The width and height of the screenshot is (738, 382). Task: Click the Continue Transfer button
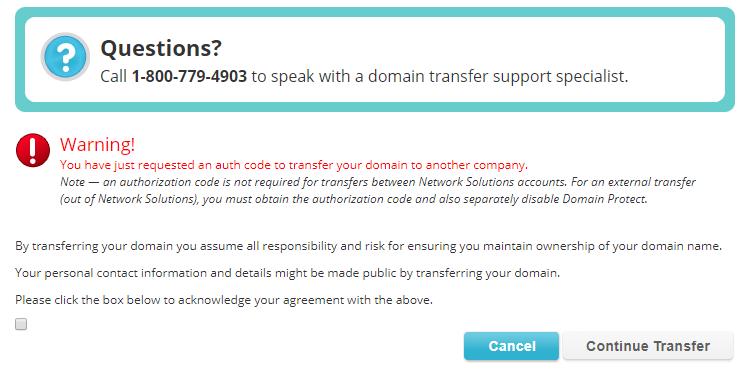click(x=648, y=346)
